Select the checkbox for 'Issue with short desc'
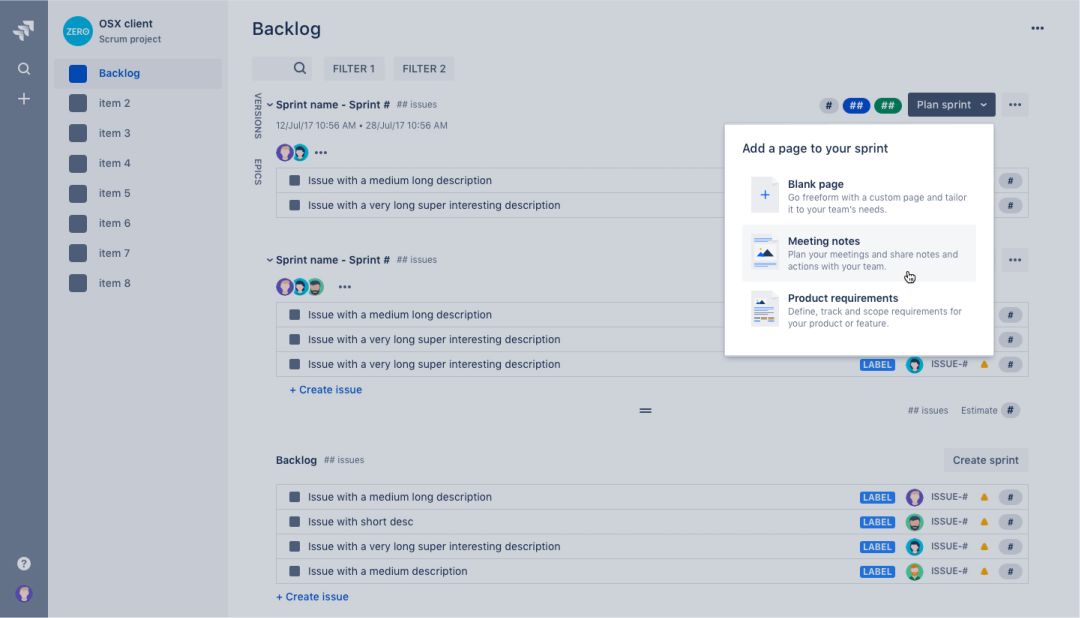The width and height of the screenshot is (1080, 618). tap(295, 522)
